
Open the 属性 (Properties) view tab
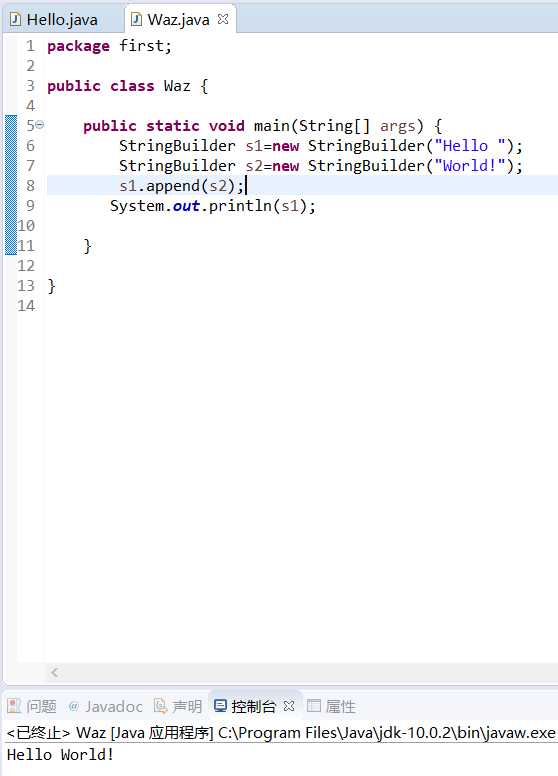(331, 706)
